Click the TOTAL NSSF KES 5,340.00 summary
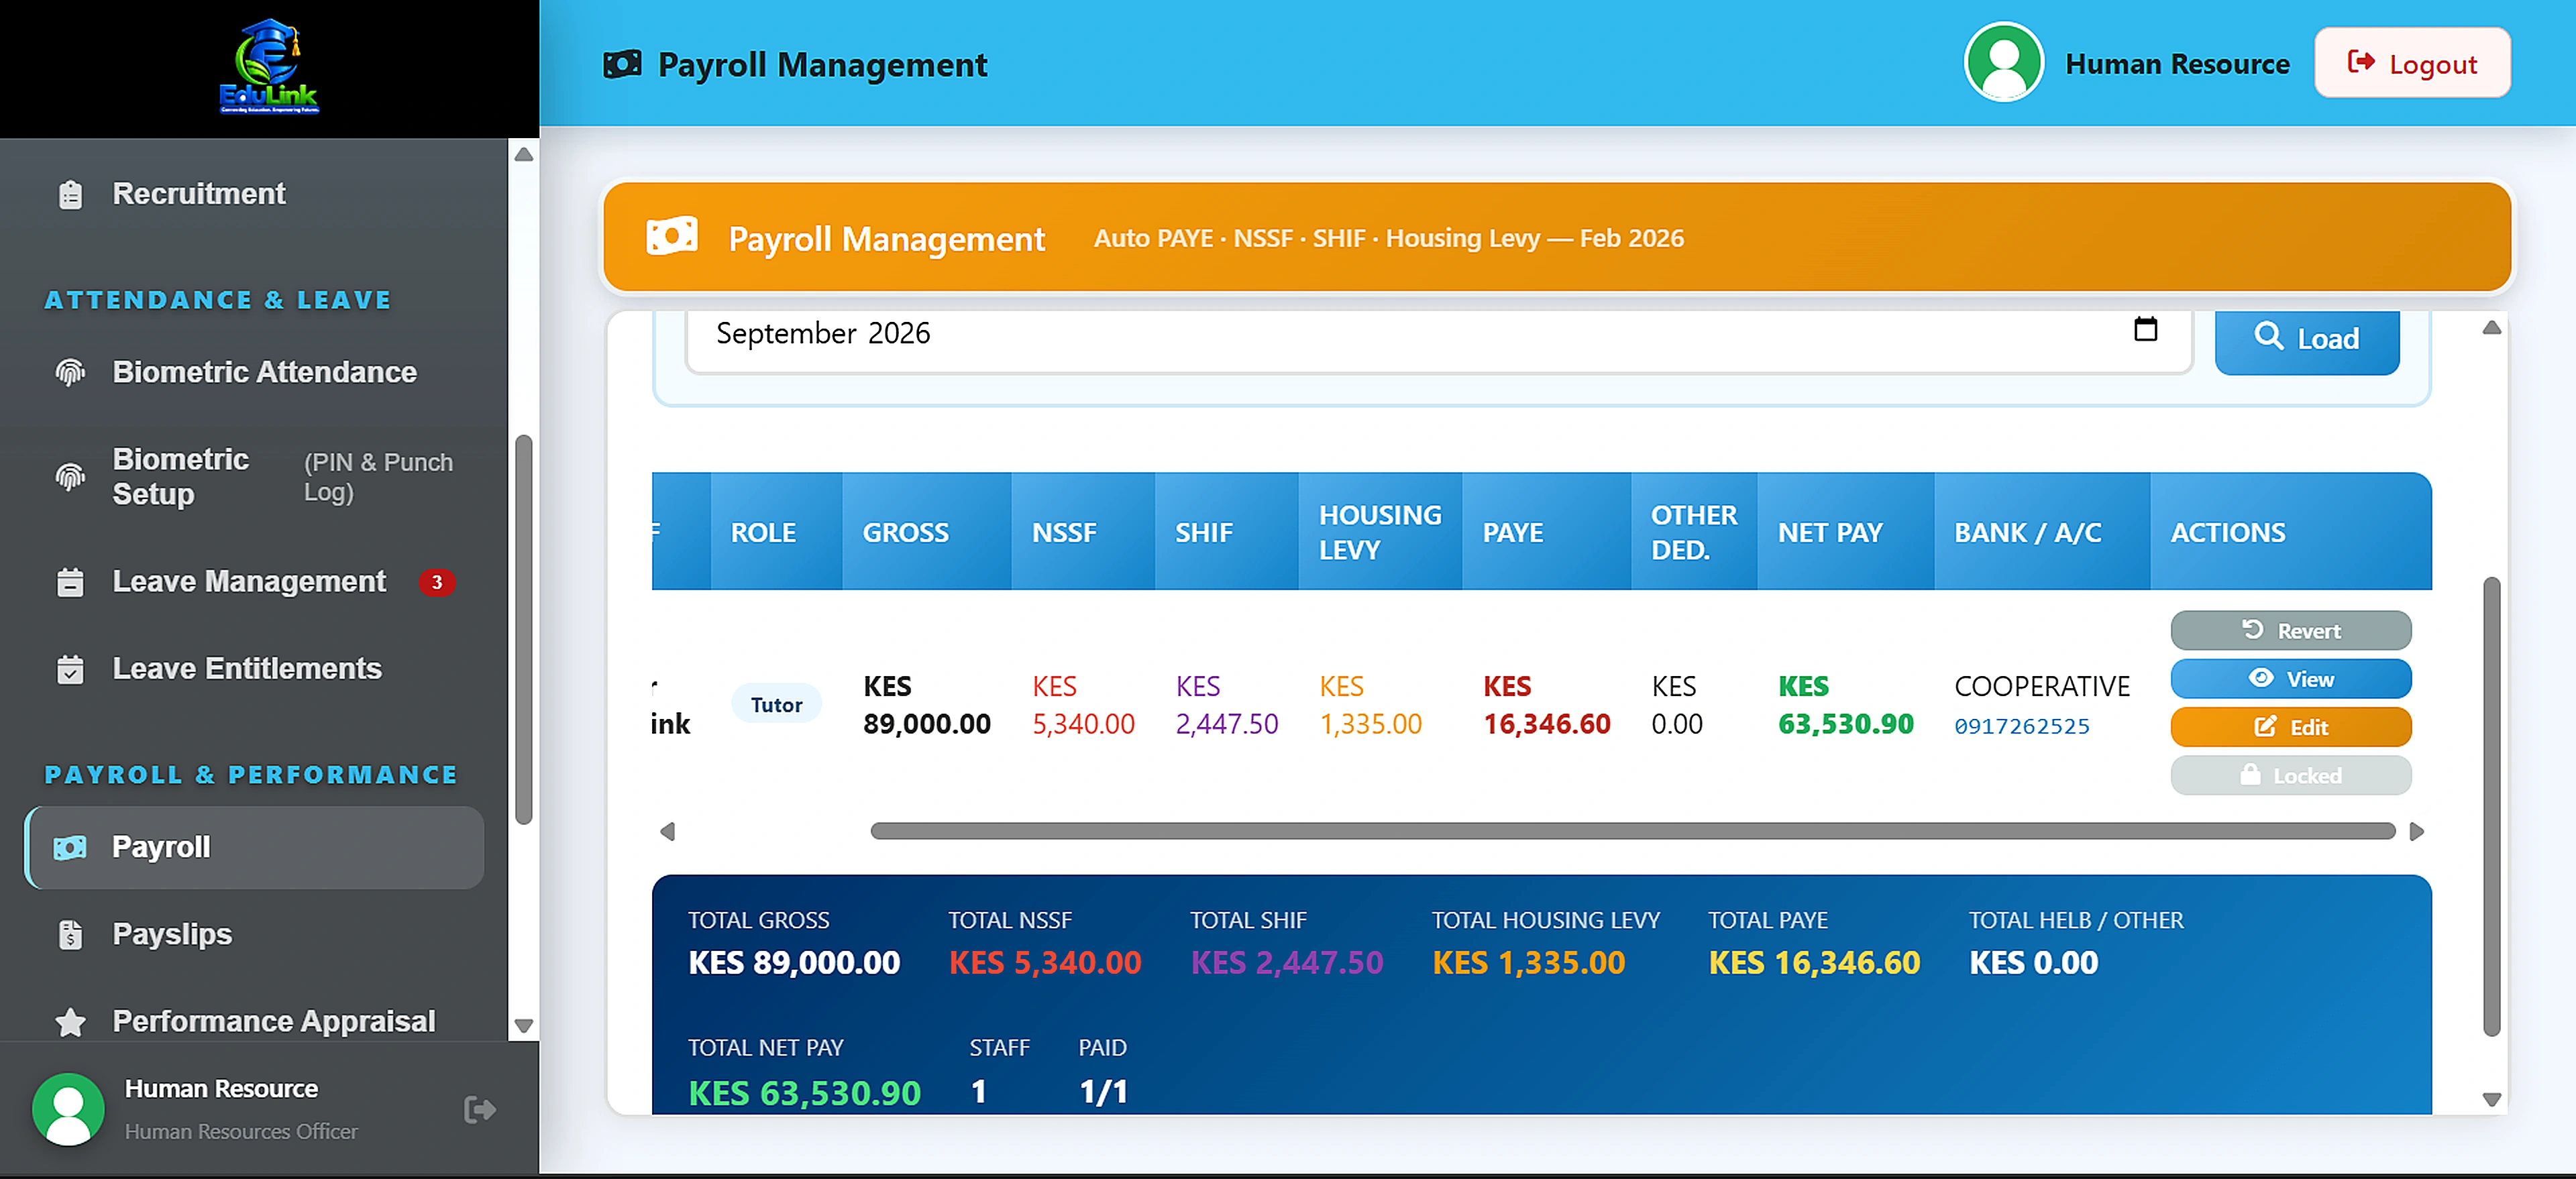2576x1179 pixels. [x=1045, y=943]
